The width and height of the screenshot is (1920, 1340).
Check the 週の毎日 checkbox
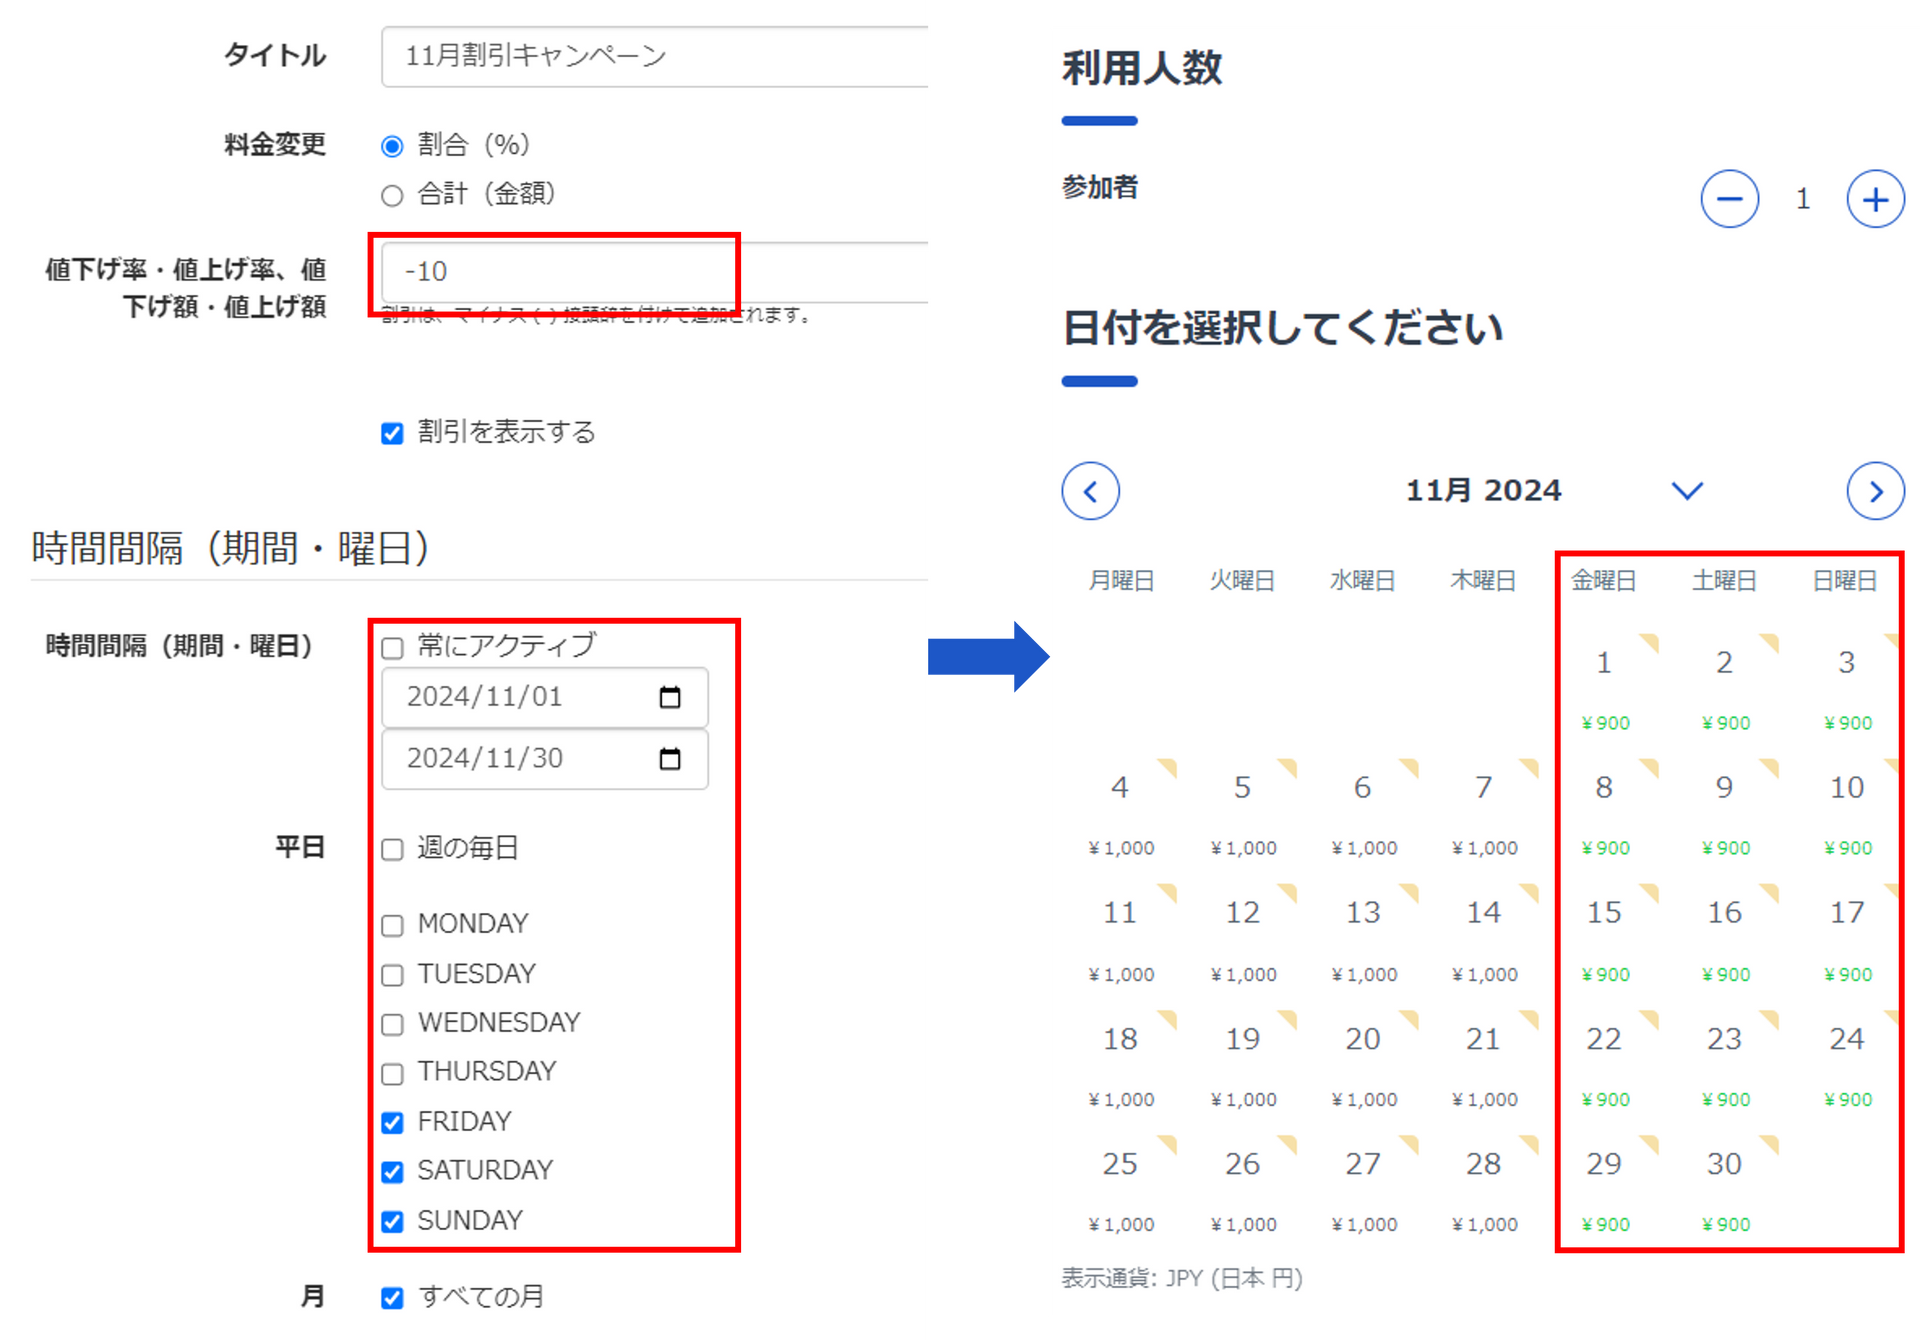[x=392, y=850]
